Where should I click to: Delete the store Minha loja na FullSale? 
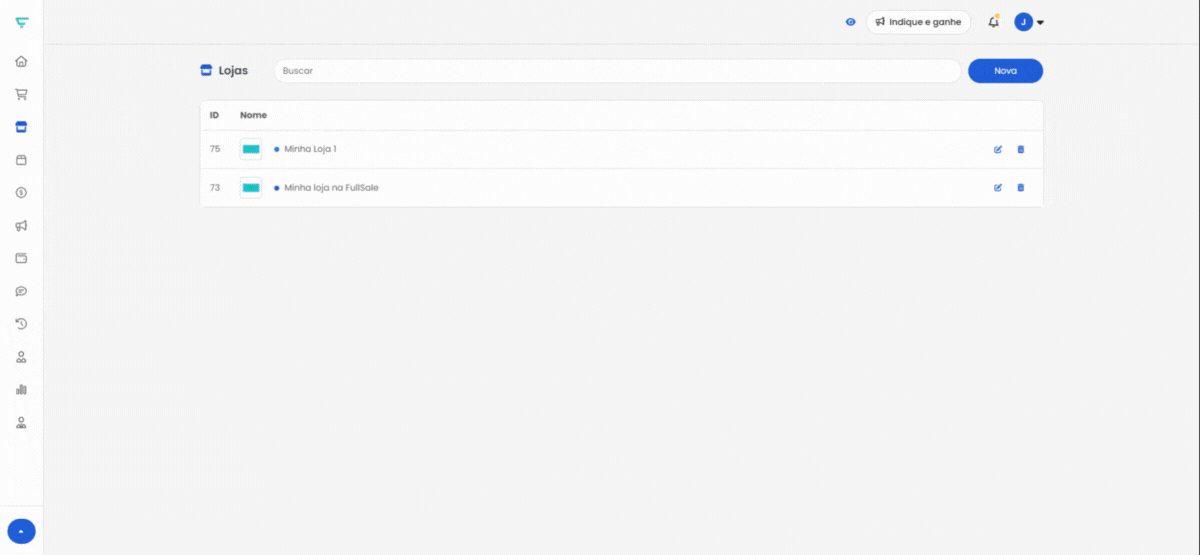1021,187
